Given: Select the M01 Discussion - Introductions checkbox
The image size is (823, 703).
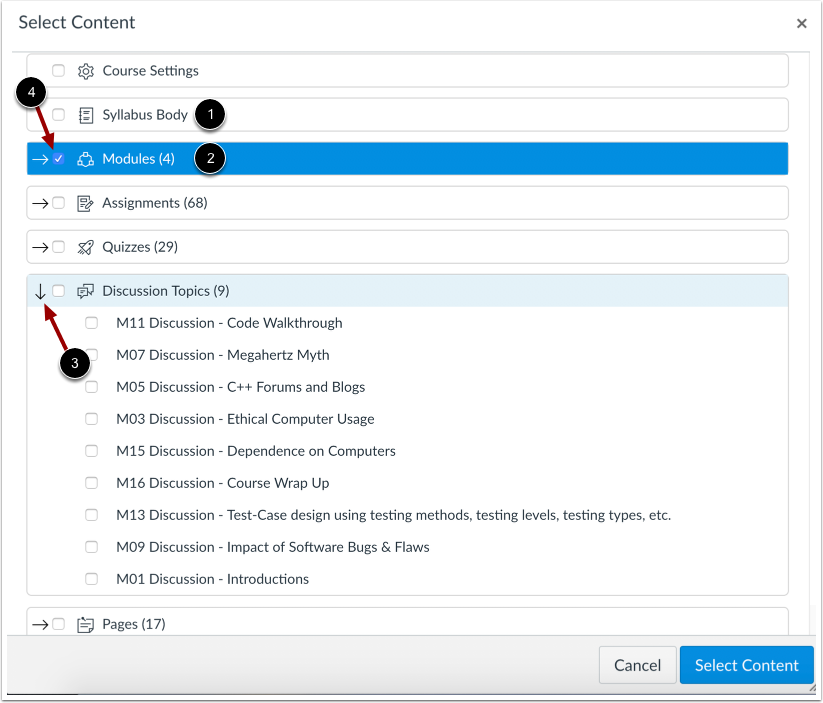Looking at the screenshot, I should point(91,578).
